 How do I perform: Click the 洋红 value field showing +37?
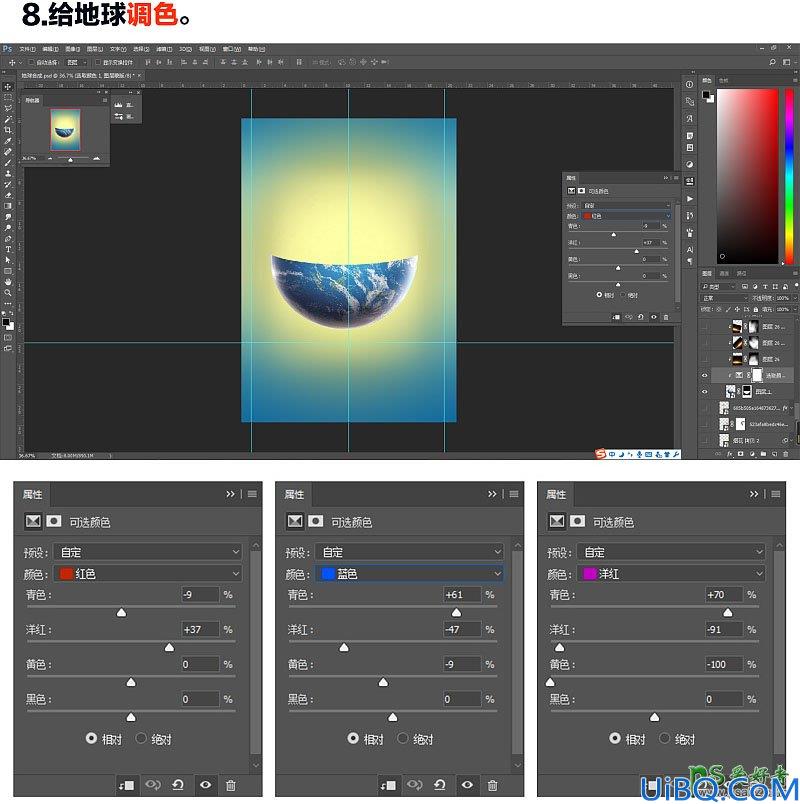(201, 630)
